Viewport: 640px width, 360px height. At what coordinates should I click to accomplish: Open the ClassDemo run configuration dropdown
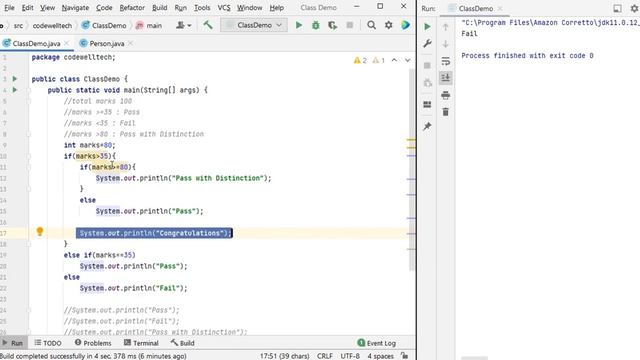tap(254, 25)
